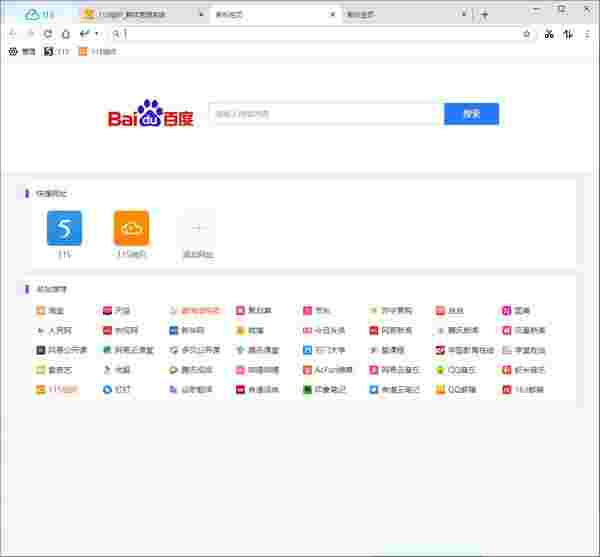This screenshot has height=557, width=600.
Task: Open a new tab with the plus button
Action: point(484,15)
